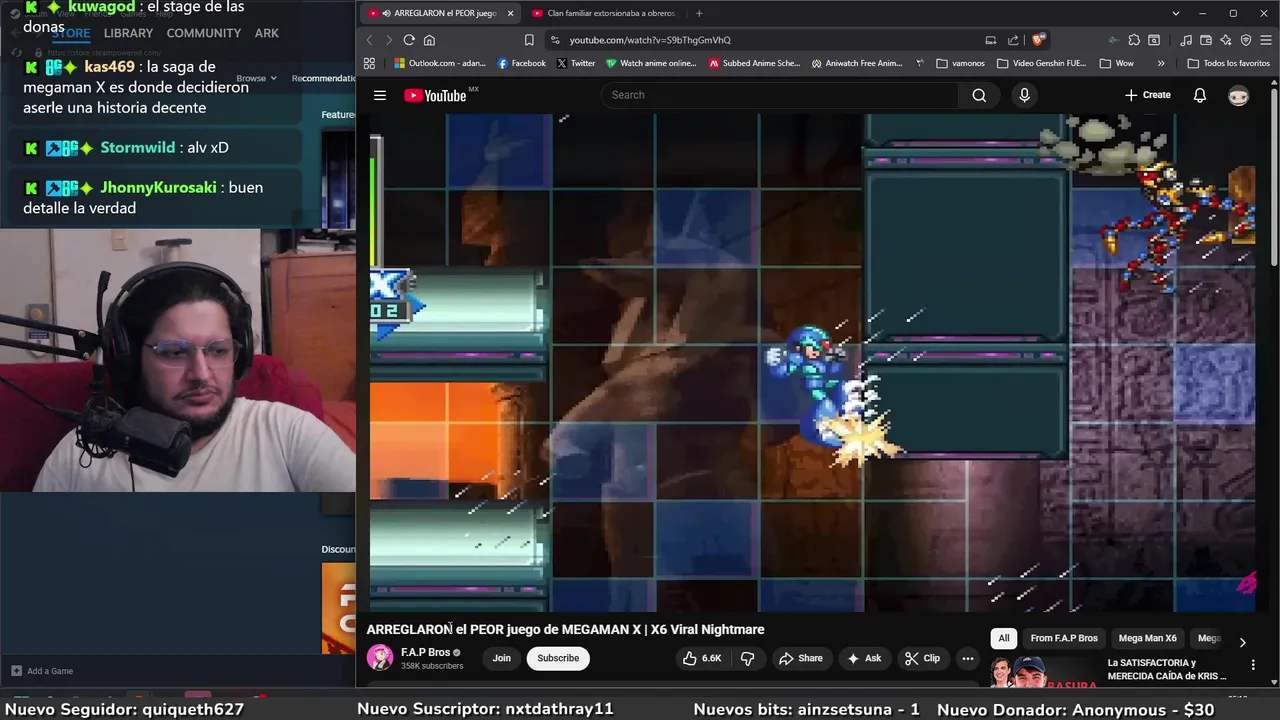Open the browser extensions puzzle icon
The height and width of the screenshot is (720, 1280).
click(1134, 40)
